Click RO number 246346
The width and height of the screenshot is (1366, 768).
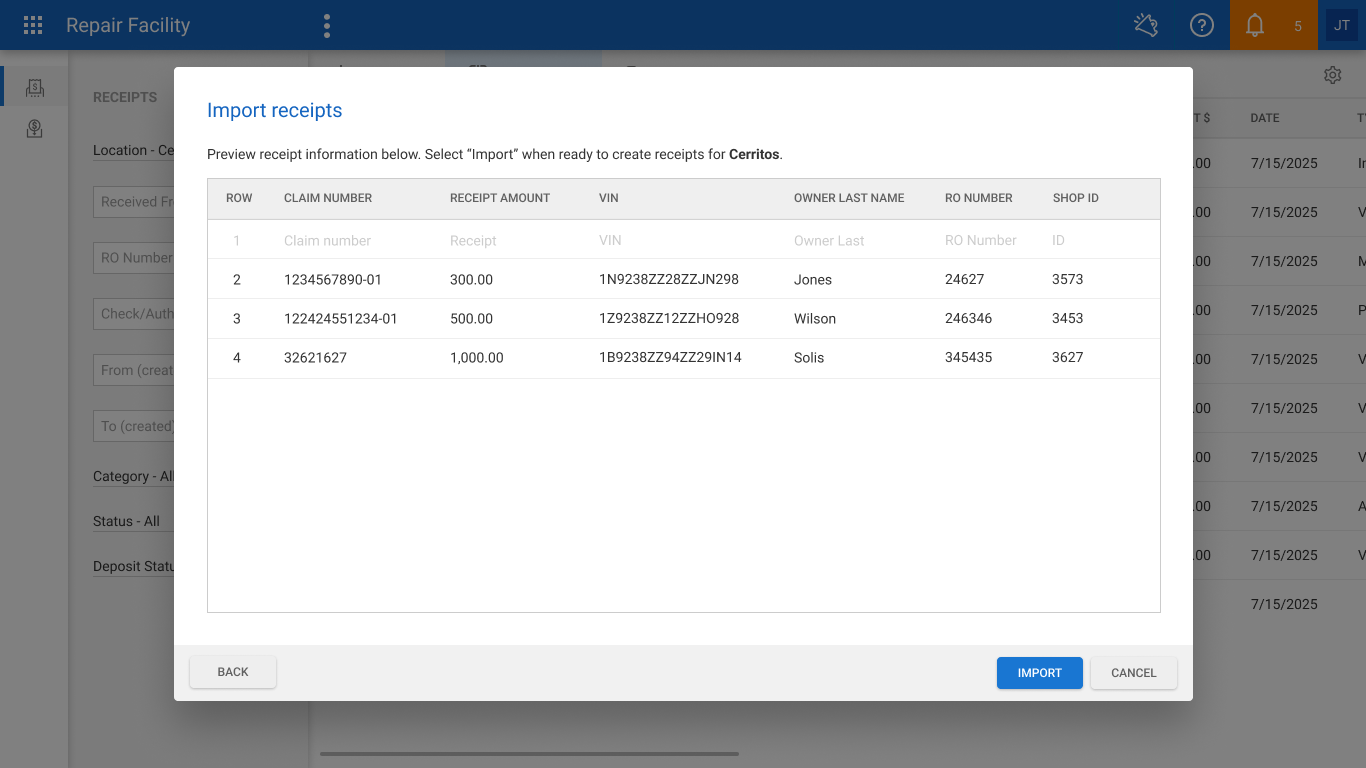[969, 318]
